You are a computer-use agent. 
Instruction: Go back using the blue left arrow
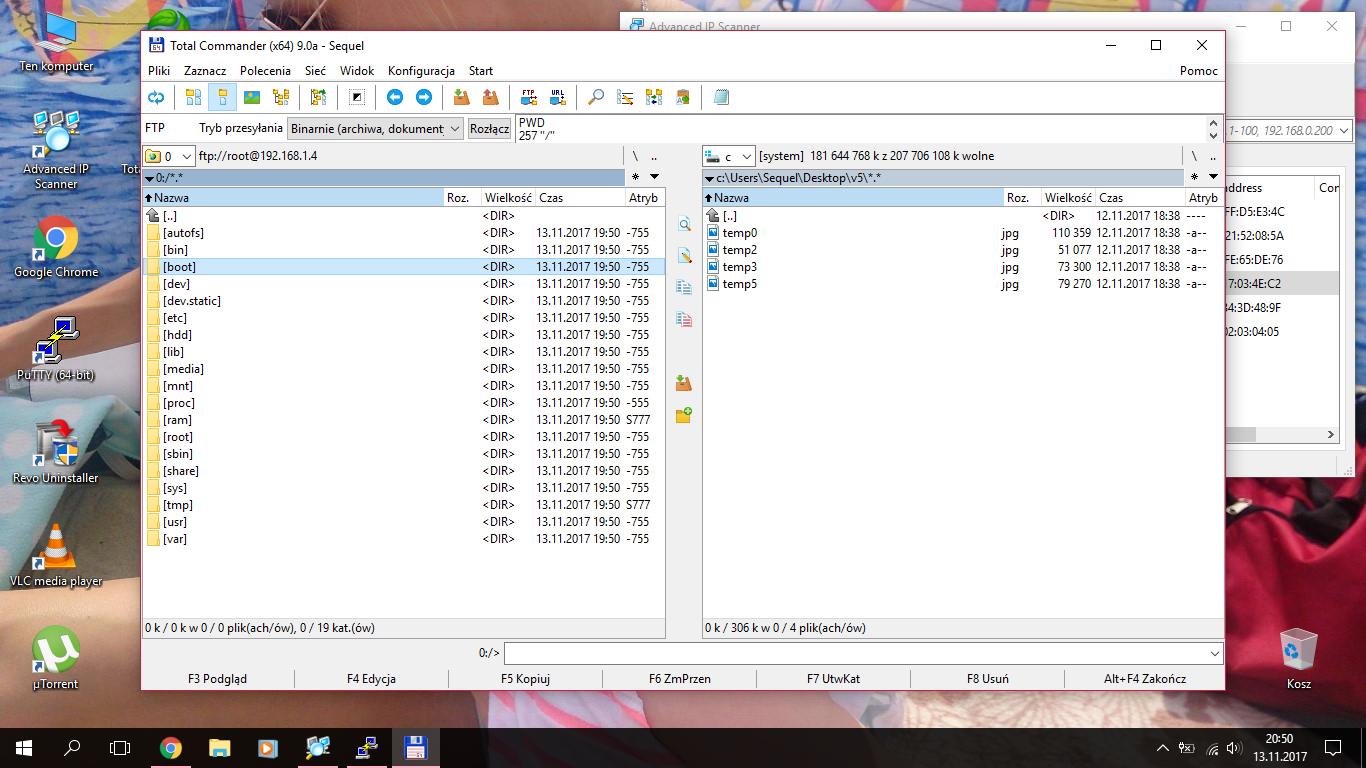tap(395, 97)
